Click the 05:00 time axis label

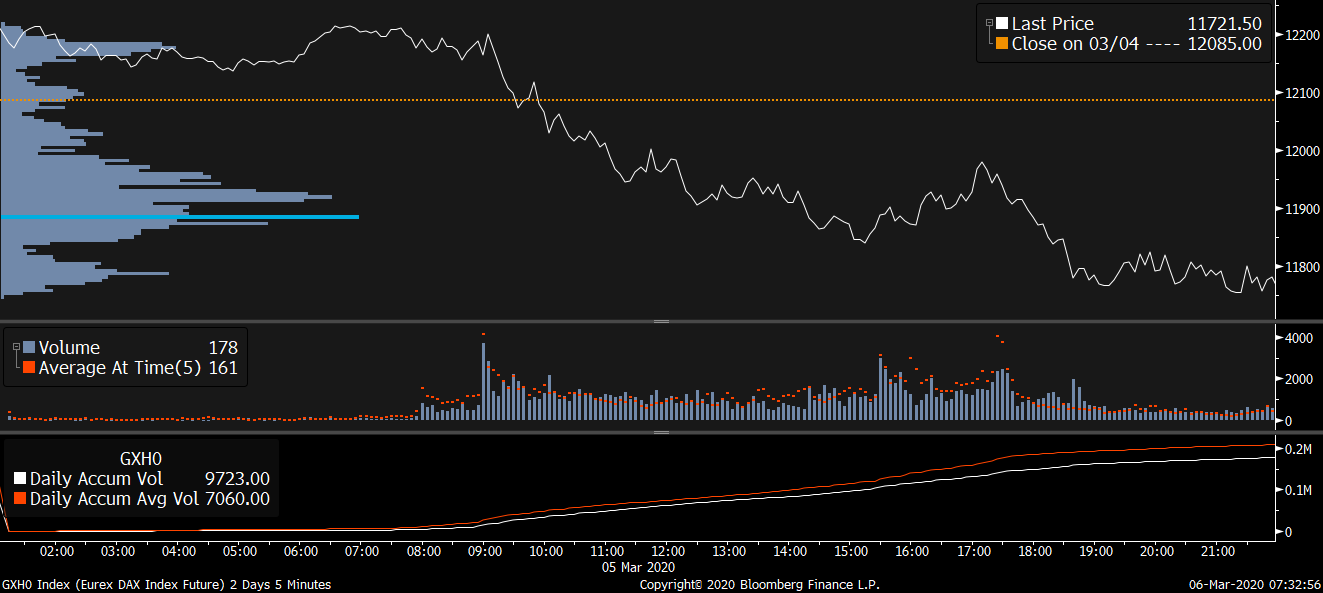coord(240,551)
